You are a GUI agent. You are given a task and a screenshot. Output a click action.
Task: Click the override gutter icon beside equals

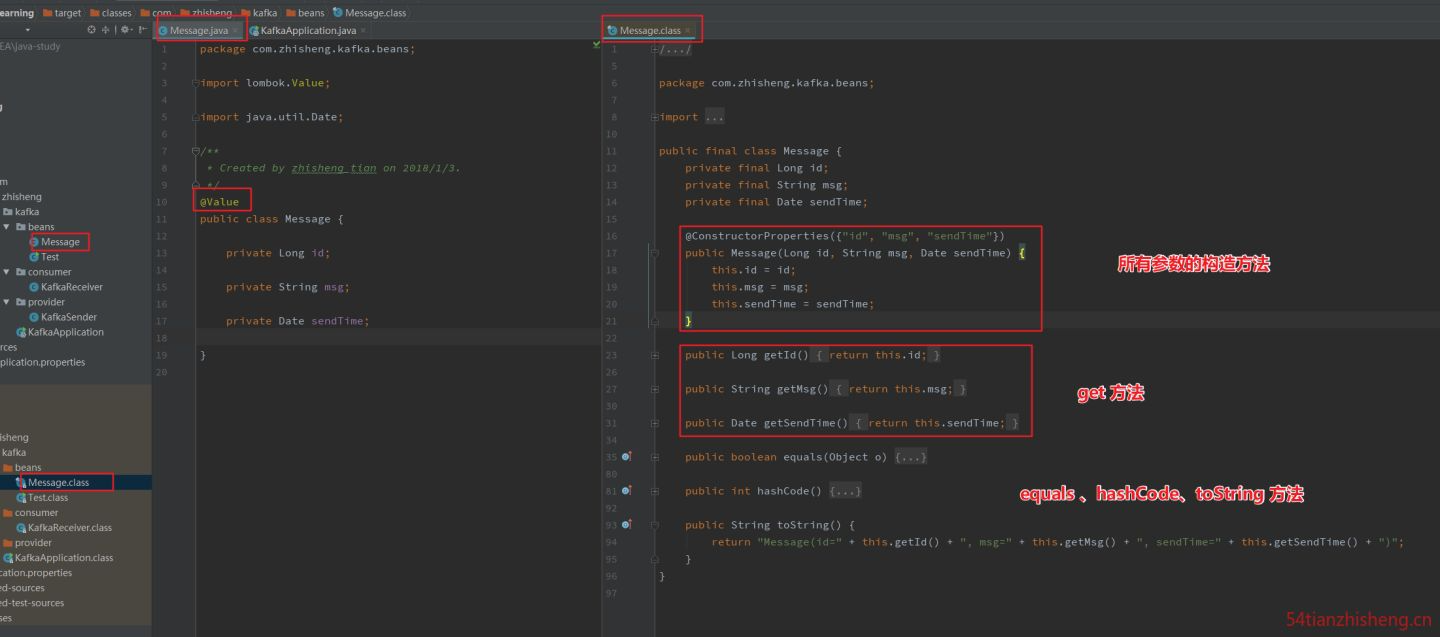[x=626, y=456]
